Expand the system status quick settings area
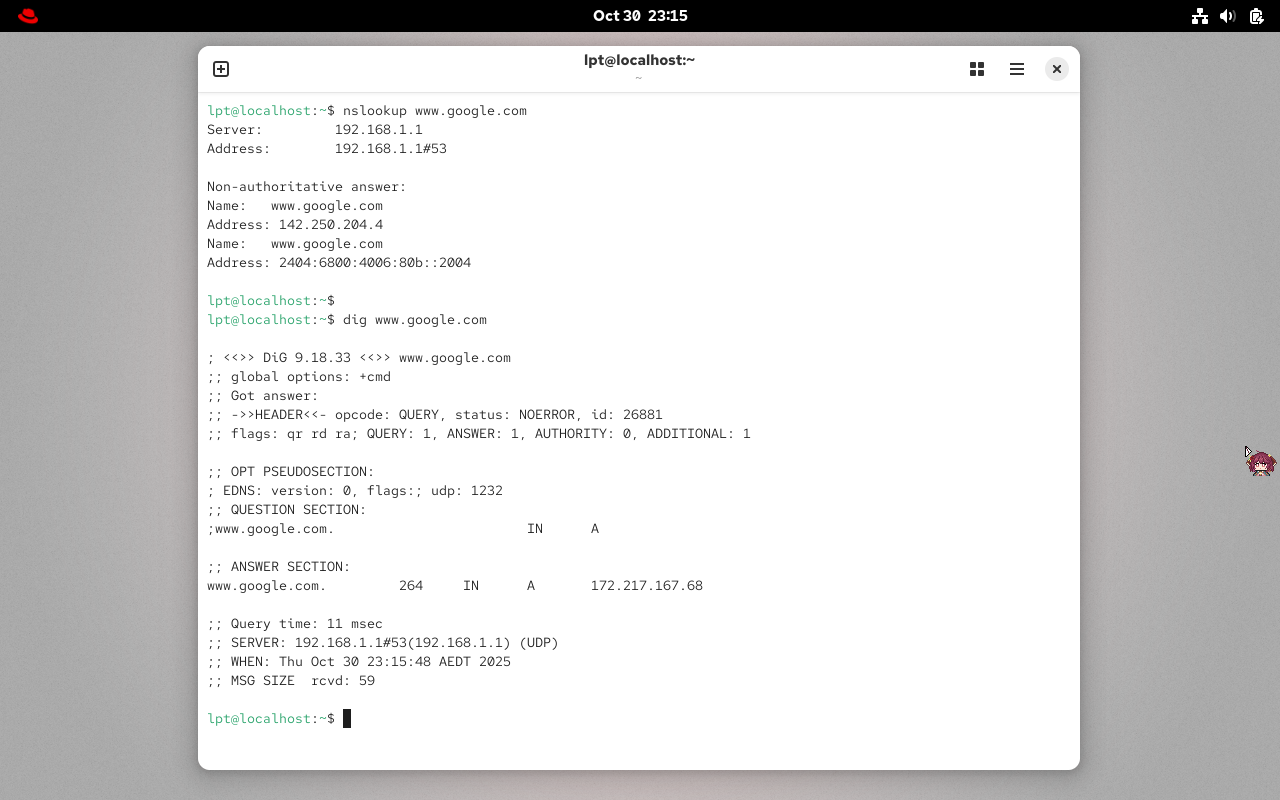 tap(1227, 16)
